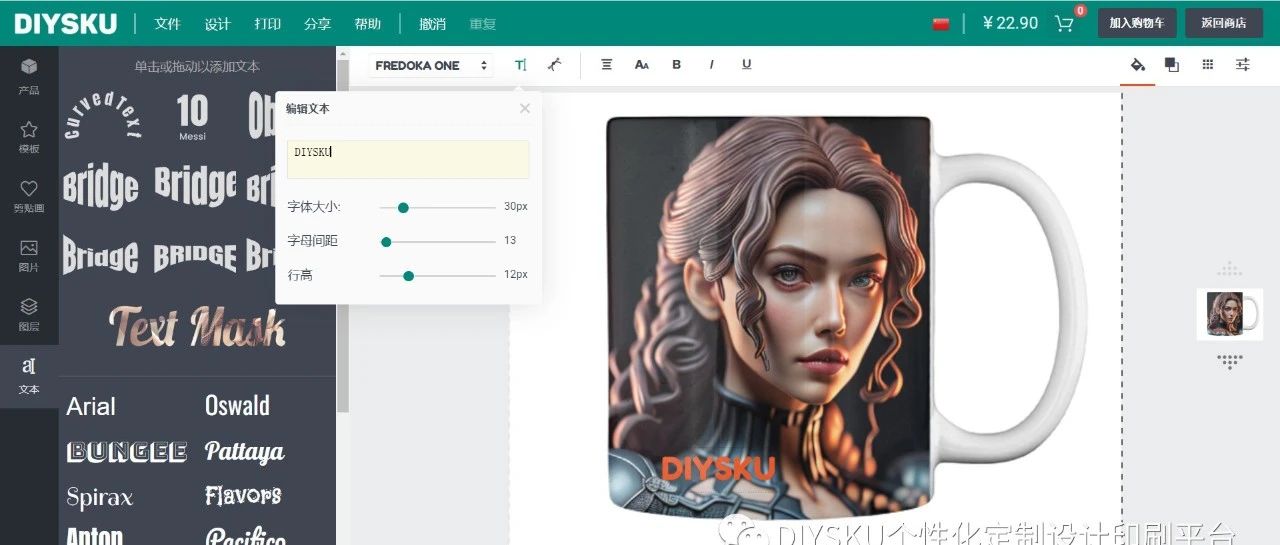Click the ¥22.90 price
This screenshot has height=545, width=1280.
coord(1011,23)
